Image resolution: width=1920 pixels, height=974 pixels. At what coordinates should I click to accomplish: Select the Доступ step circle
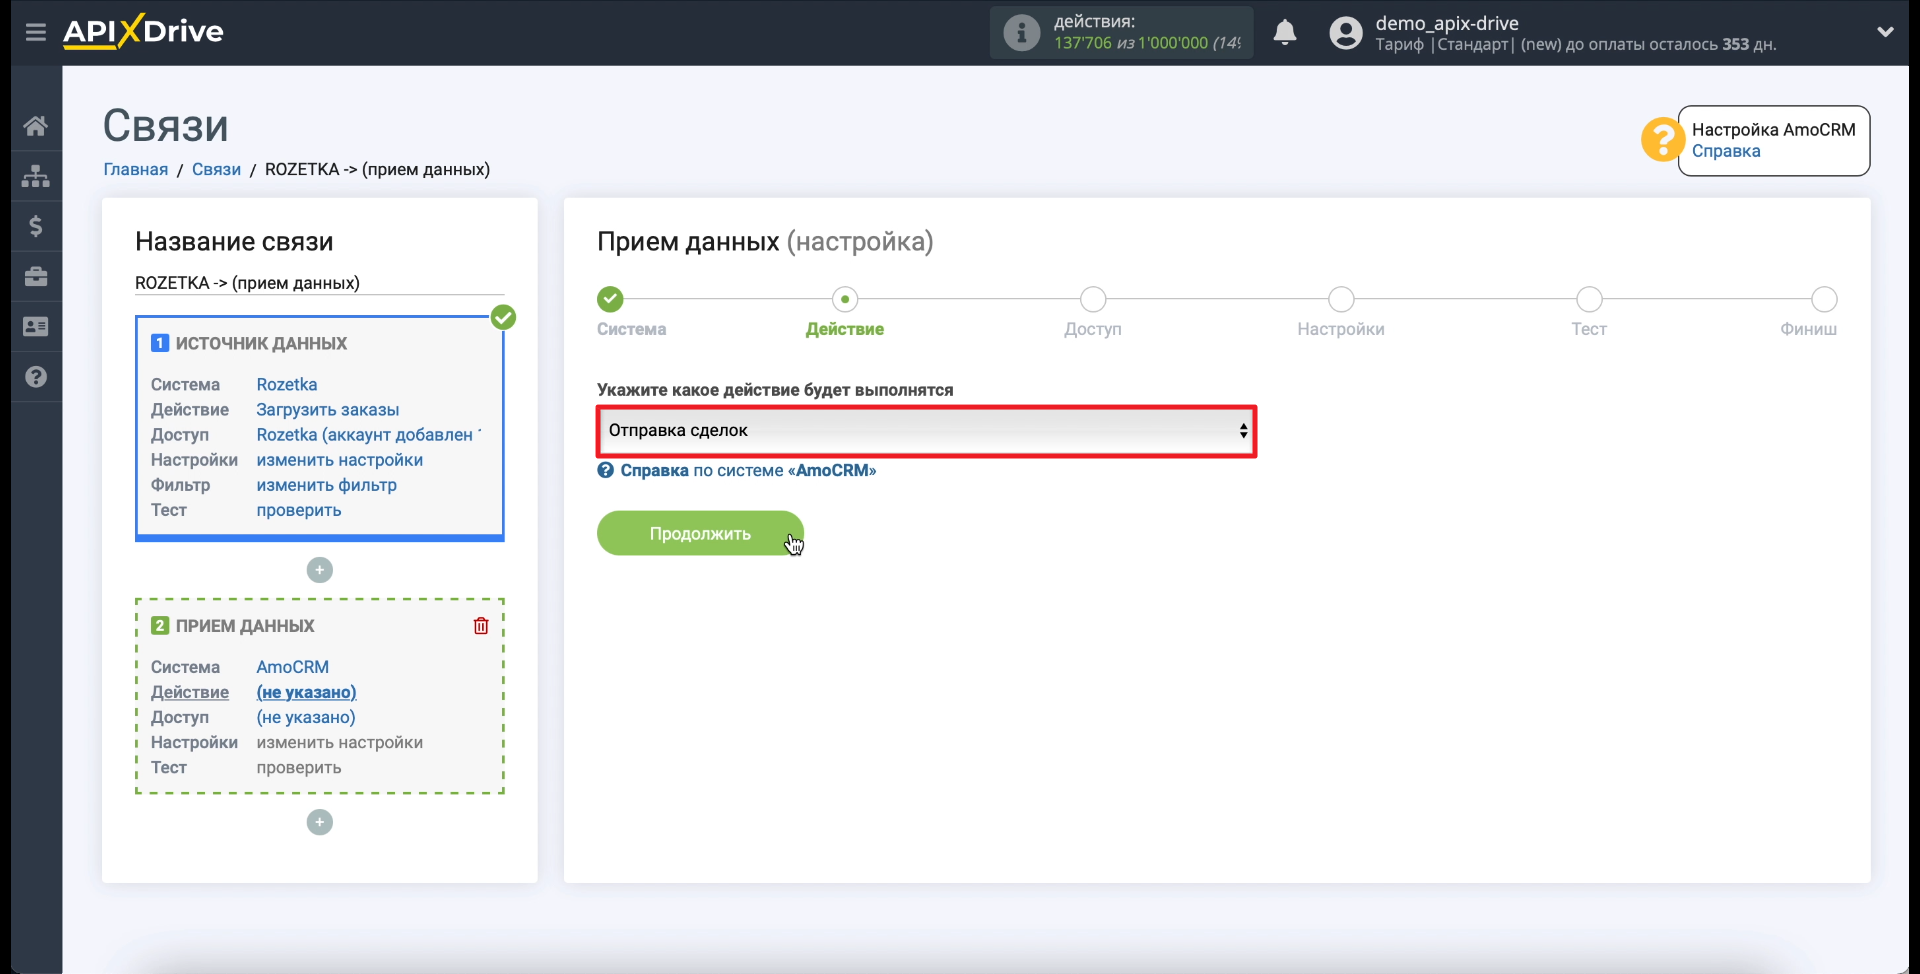pos(1093,299)
